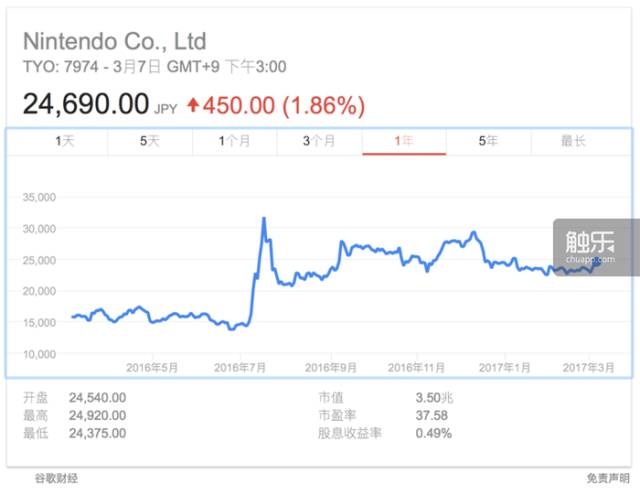
Task: Click the red up-arrow price change icon
Action: (x=193, y=105)
